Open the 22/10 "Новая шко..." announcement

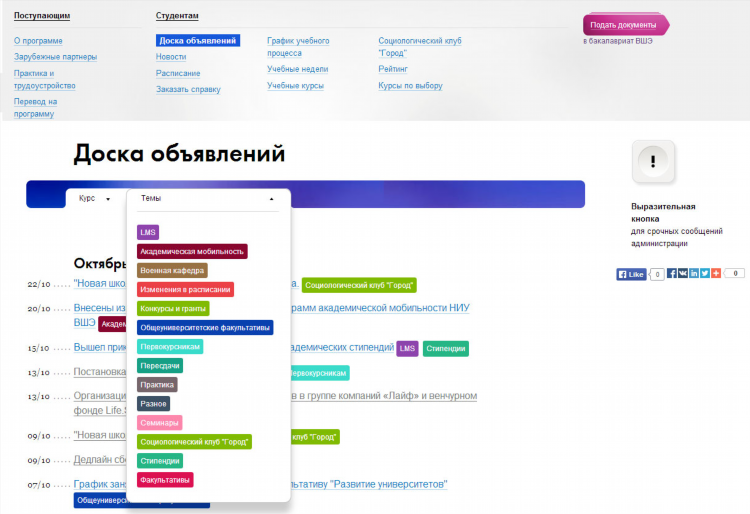pyautogui.click(x=100, y=284)
